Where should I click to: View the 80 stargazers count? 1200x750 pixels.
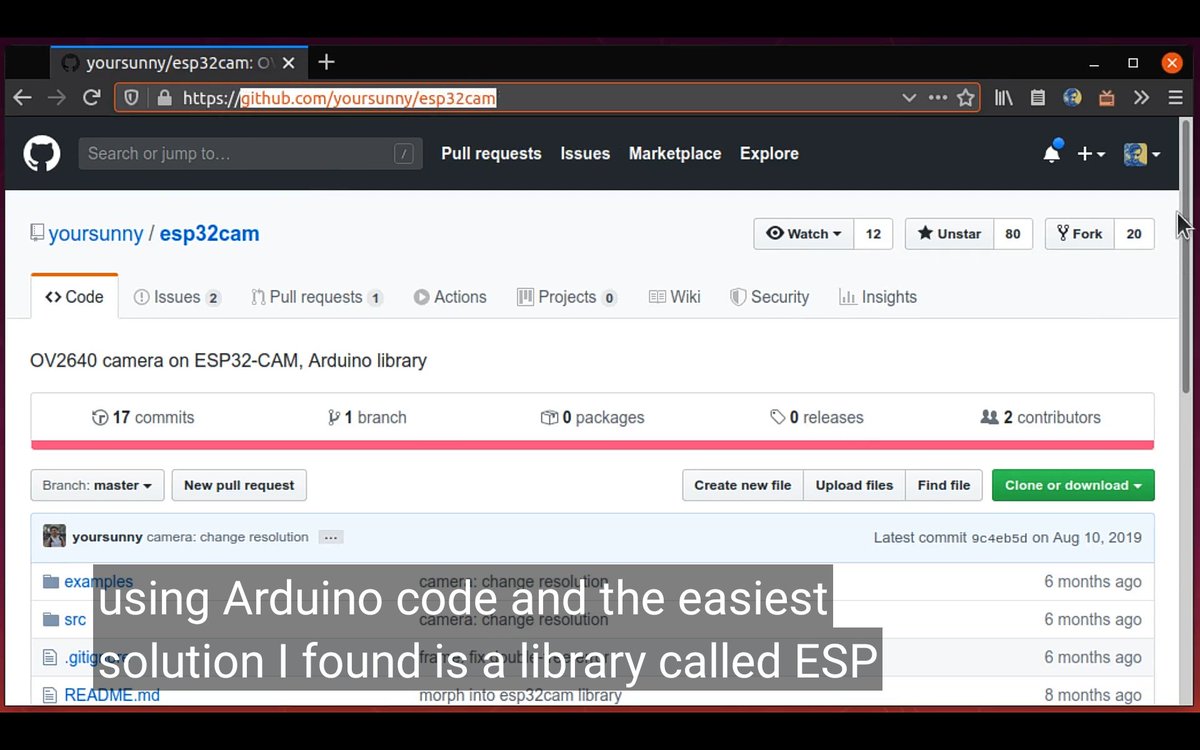tap(1013, 234)
